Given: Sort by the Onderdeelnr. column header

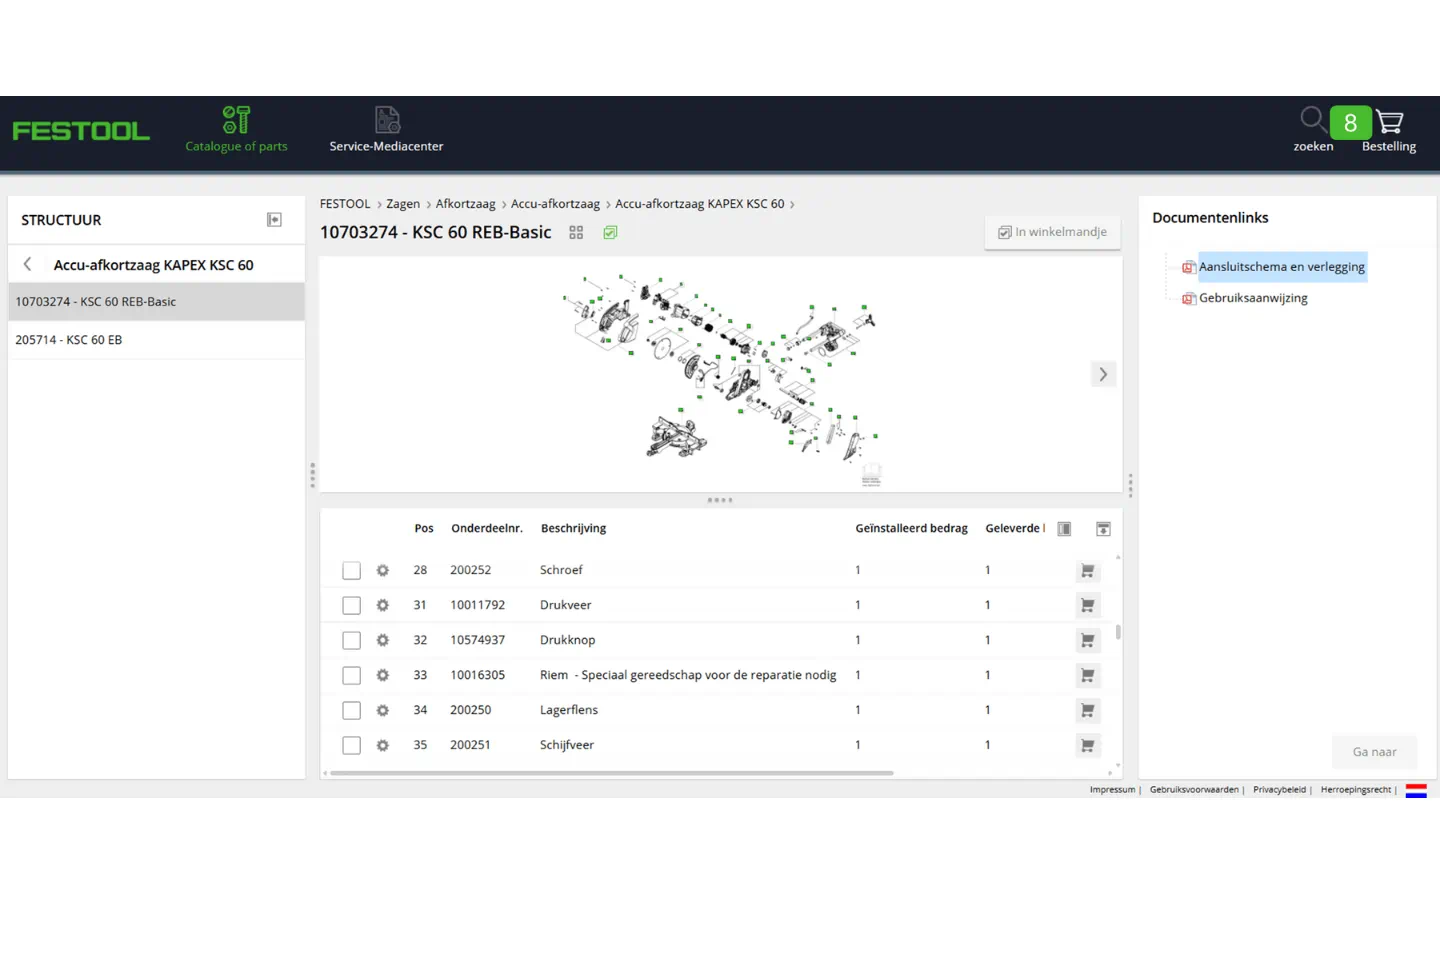Looking at the screenshot, I should (487, 529).
